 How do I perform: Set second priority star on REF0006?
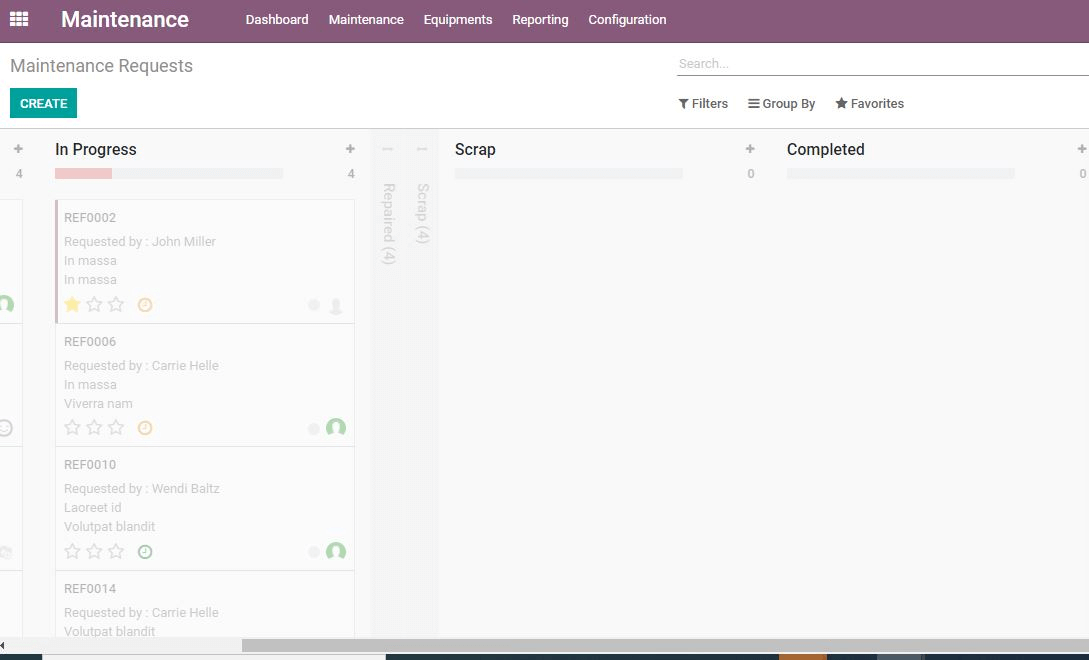(94, 427)
